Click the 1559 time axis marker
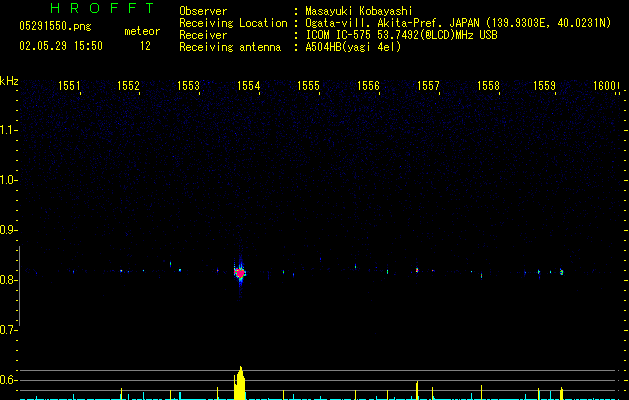 [544, 86]
